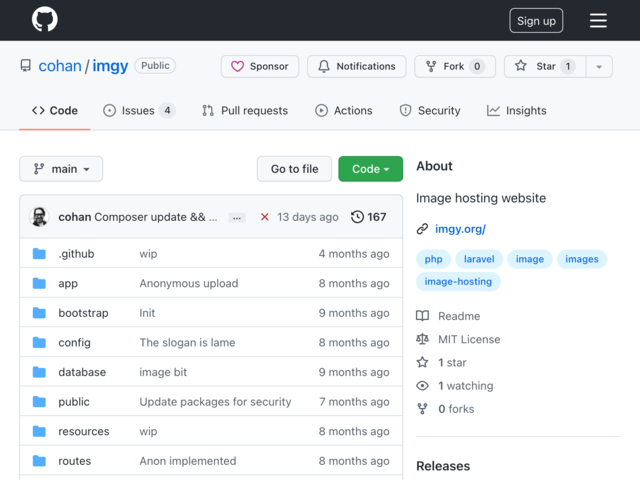Screen dimensions: 640x480
Task: Switch to the Insights tab
Action: click(x=516, y=111)
